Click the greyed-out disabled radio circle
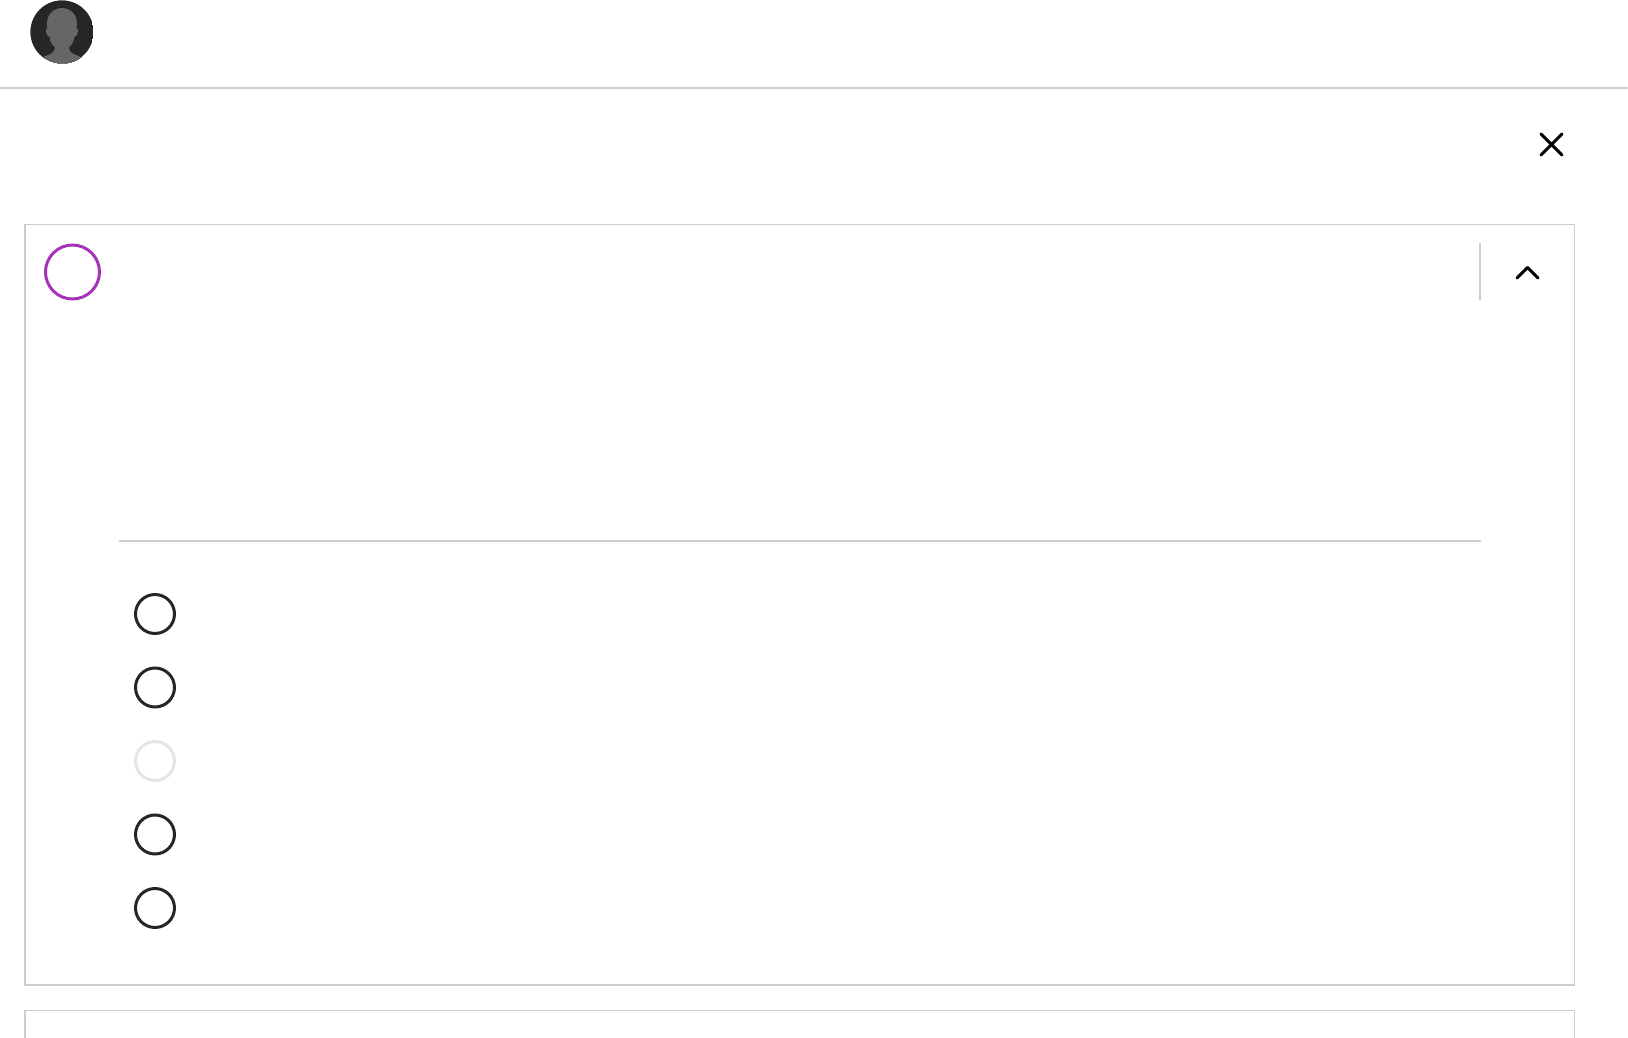This screenshot has height=1038, width=1628. click(x=155, y=761)
